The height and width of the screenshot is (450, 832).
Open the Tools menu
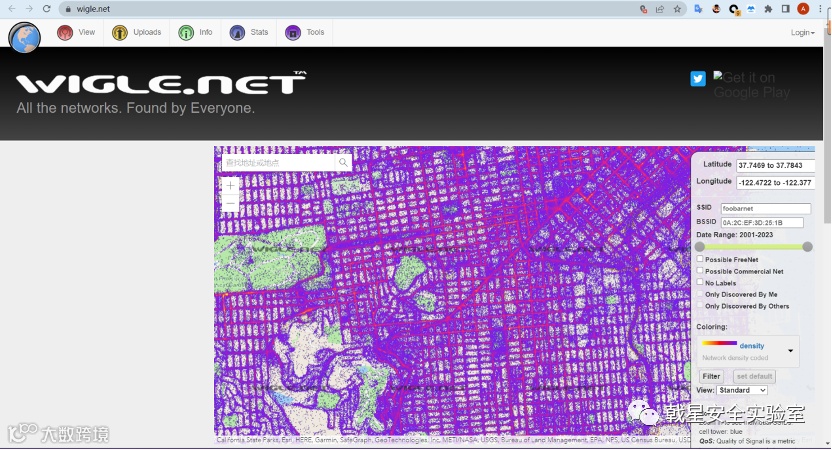(305, 32)
